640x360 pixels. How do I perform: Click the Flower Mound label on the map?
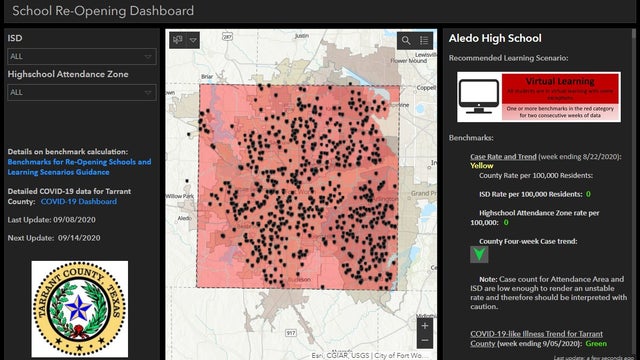409,61
